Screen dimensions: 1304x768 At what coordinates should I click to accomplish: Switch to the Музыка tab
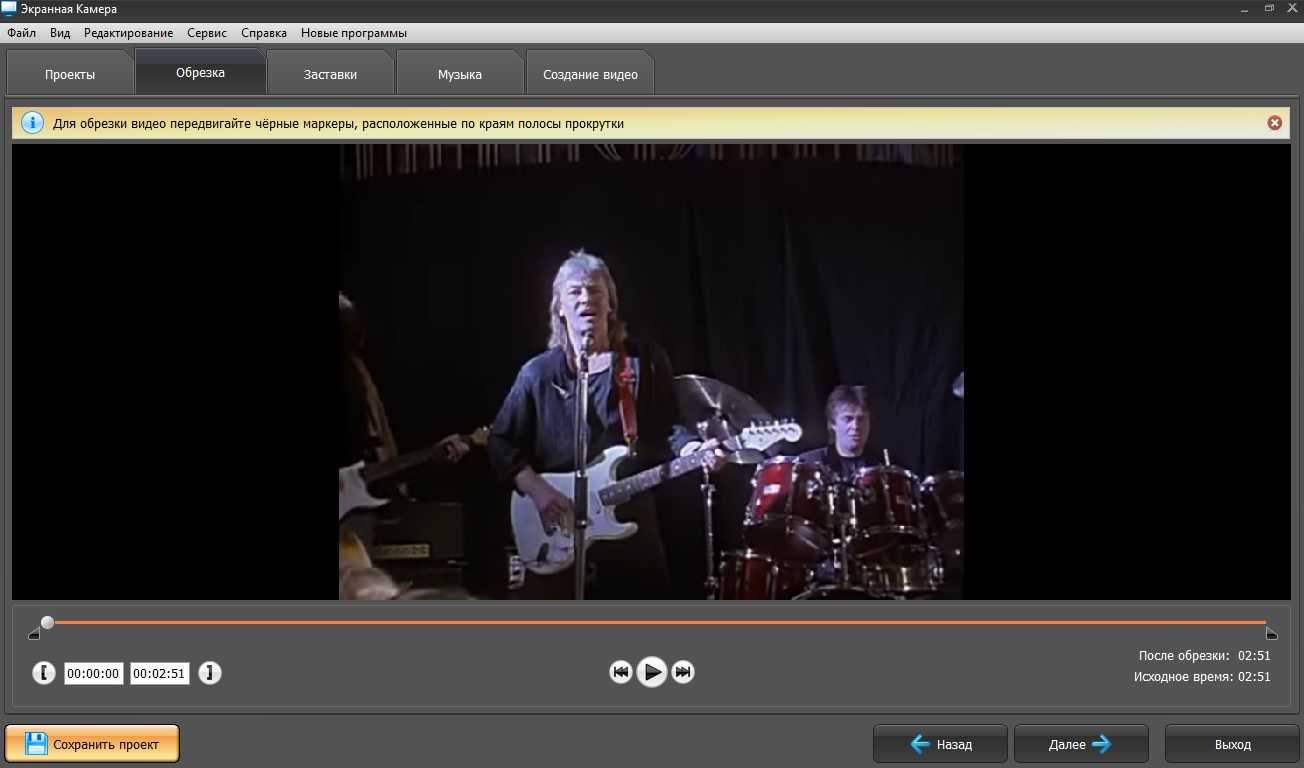coord(459,74)
